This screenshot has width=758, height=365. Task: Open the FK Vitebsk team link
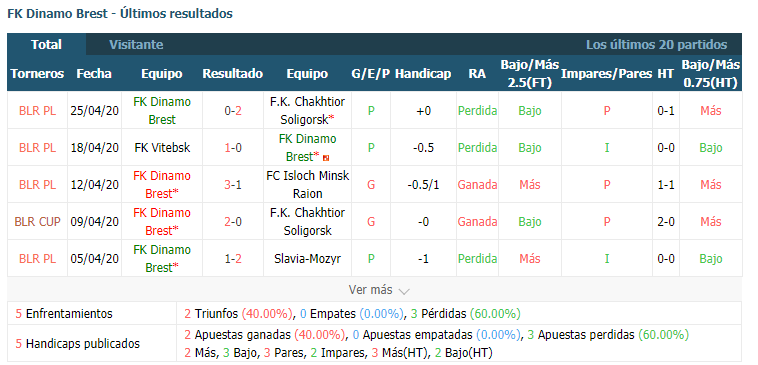tap(162, 148)
